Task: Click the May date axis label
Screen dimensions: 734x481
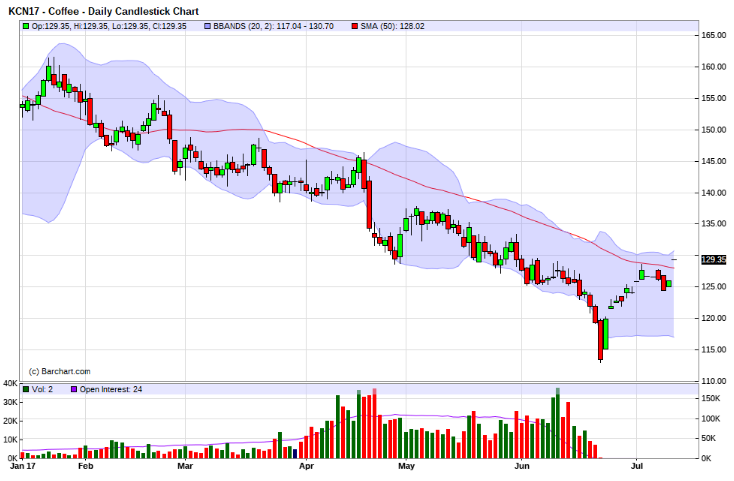Action: coord(406,466)
